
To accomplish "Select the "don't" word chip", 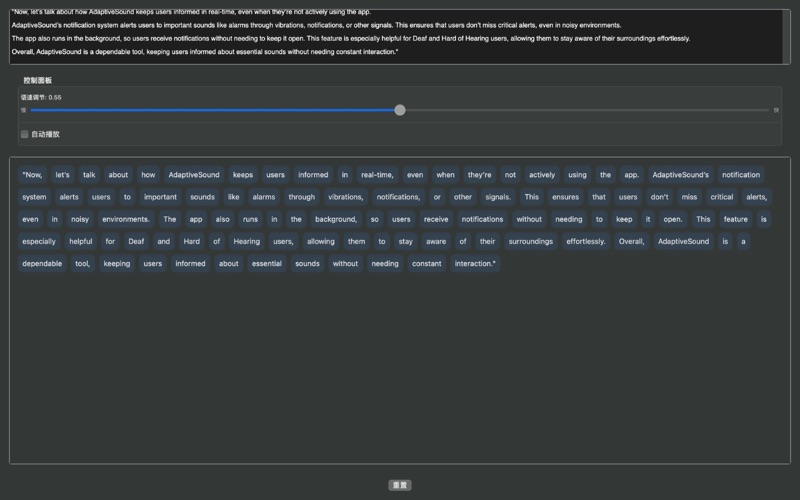I will pos(659,197).
